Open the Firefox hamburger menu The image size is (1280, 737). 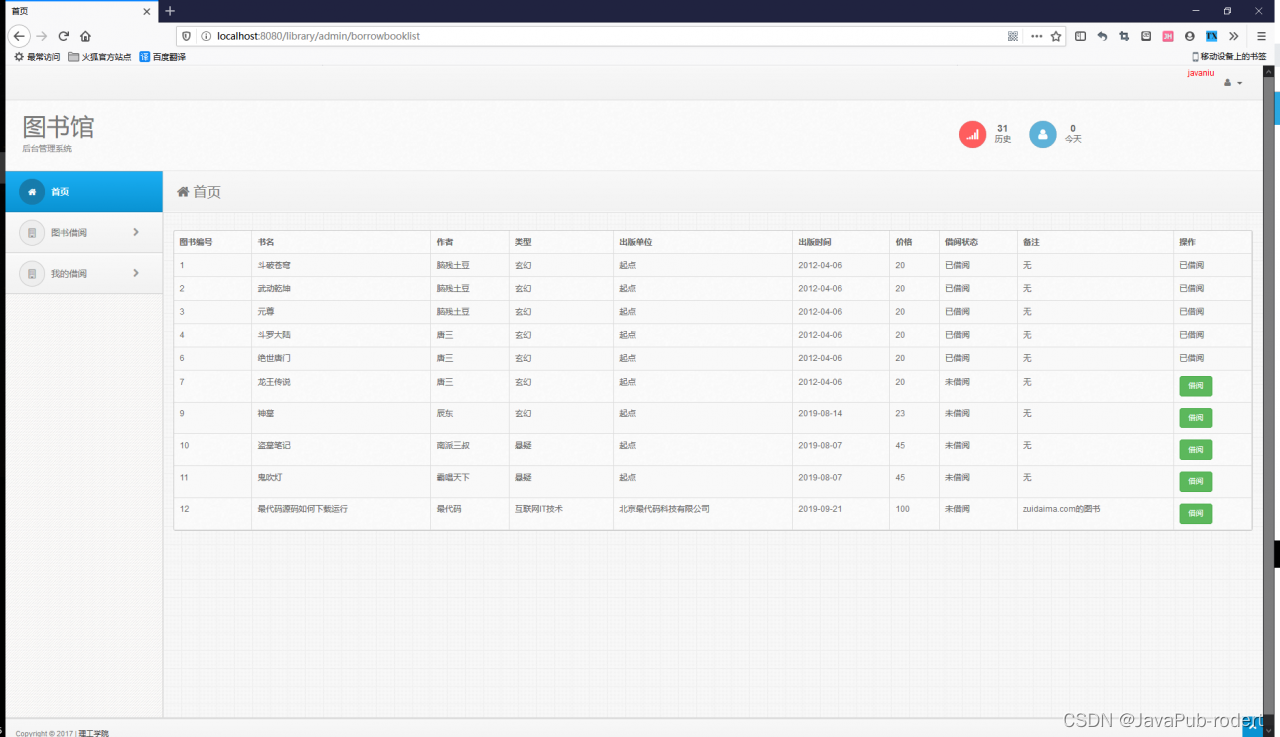coord(1261,36)
